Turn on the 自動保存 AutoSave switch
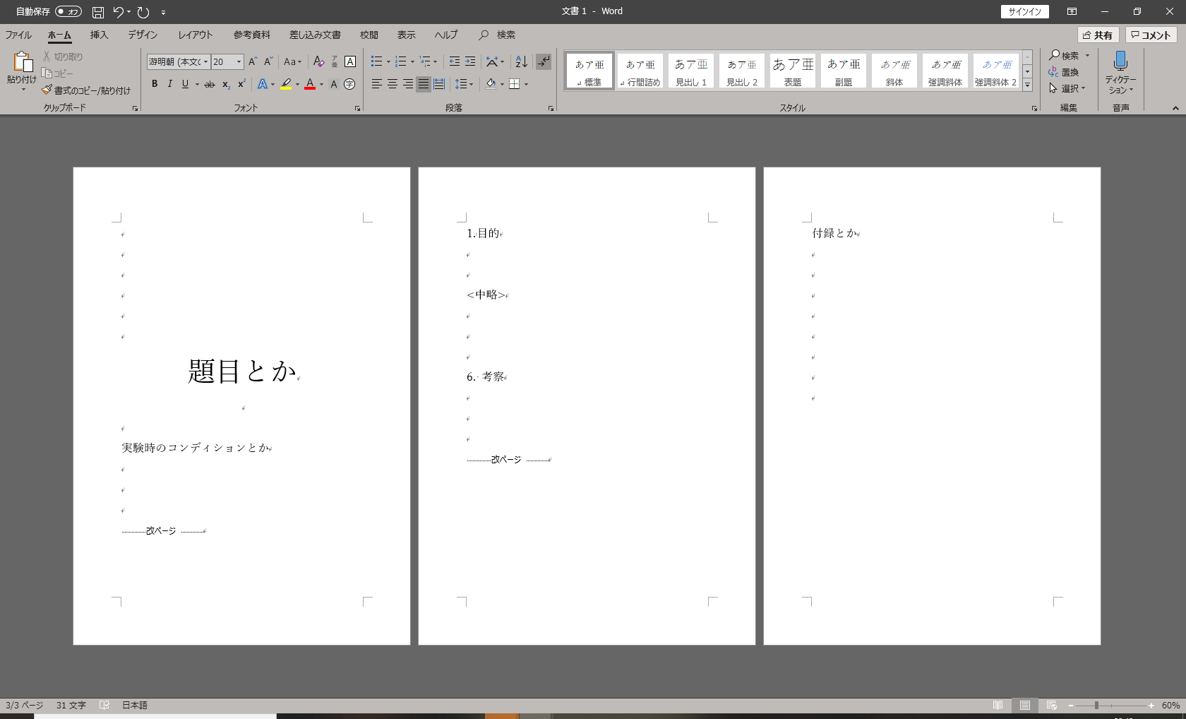The image size is (1186, 719). pos(68,12)
